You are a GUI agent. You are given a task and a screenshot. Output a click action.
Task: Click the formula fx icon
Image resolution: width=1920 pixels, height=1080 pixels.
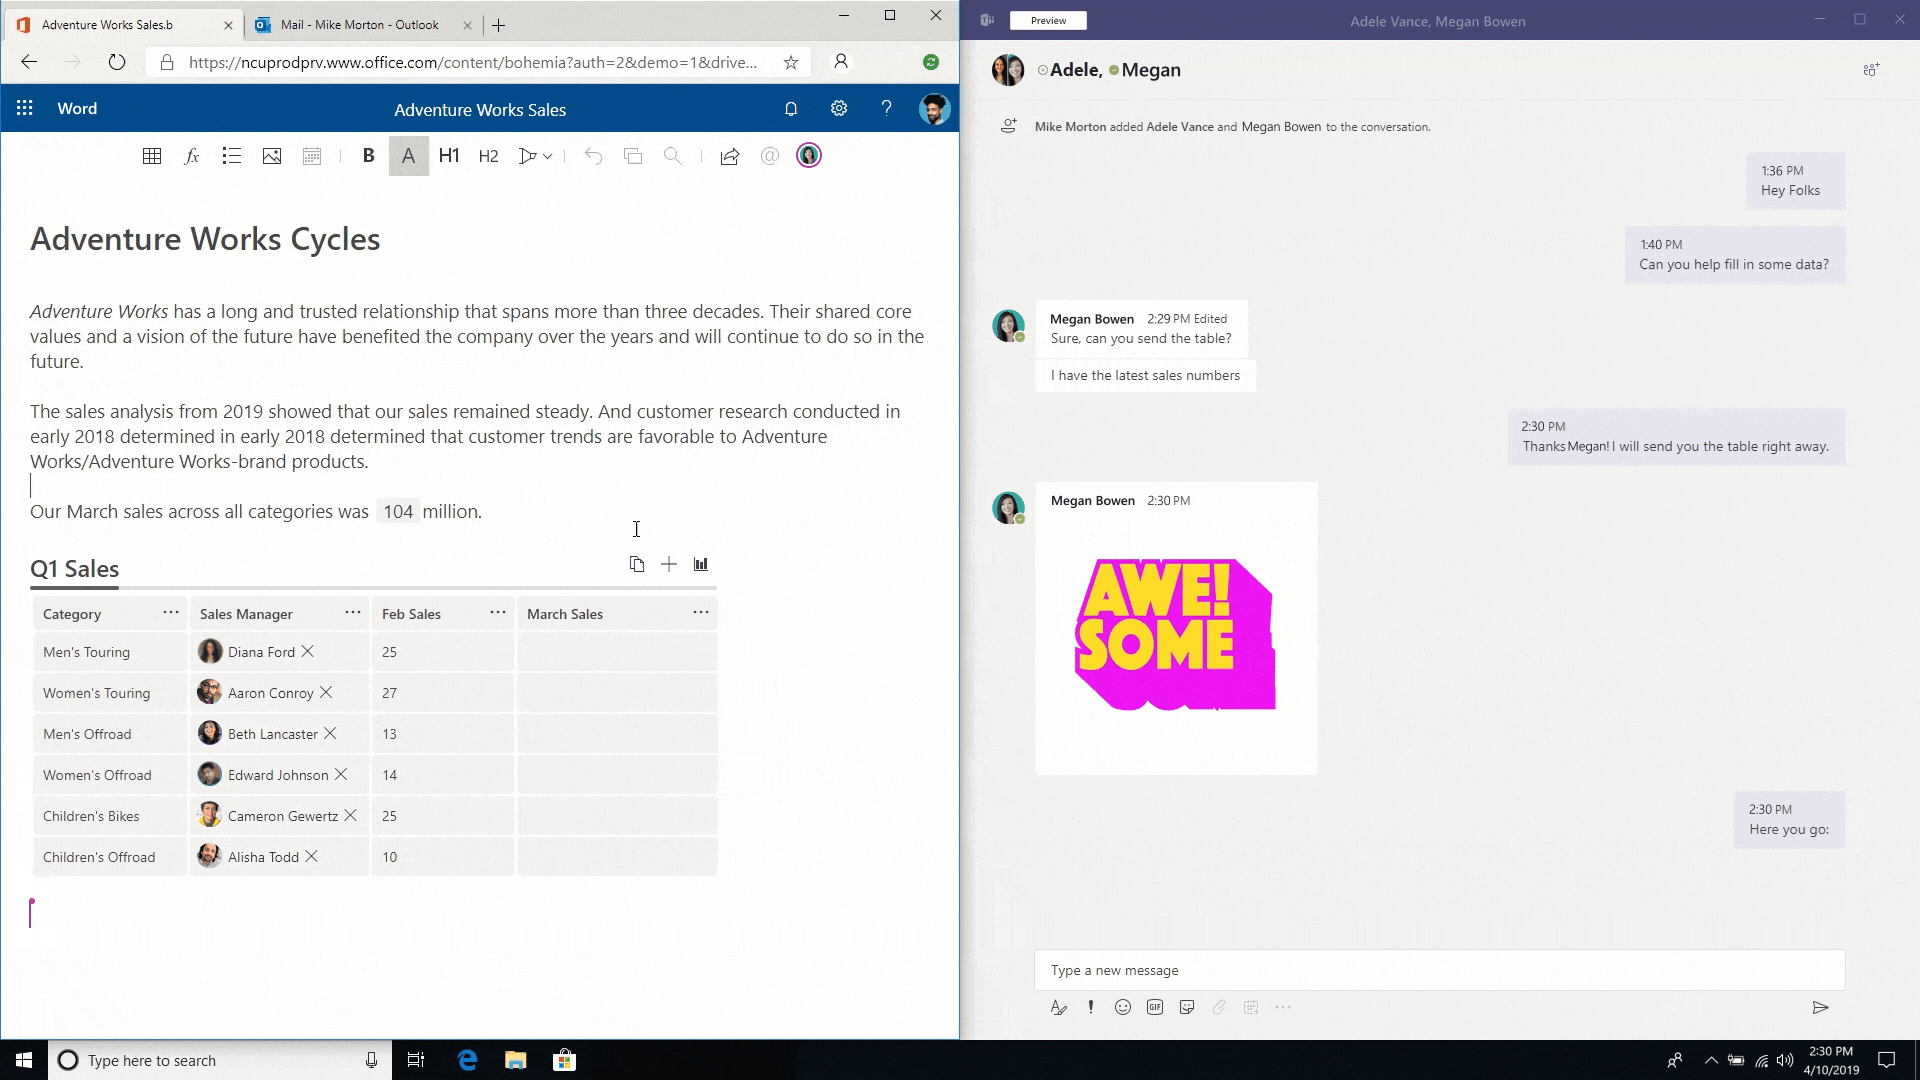point(192,156)
